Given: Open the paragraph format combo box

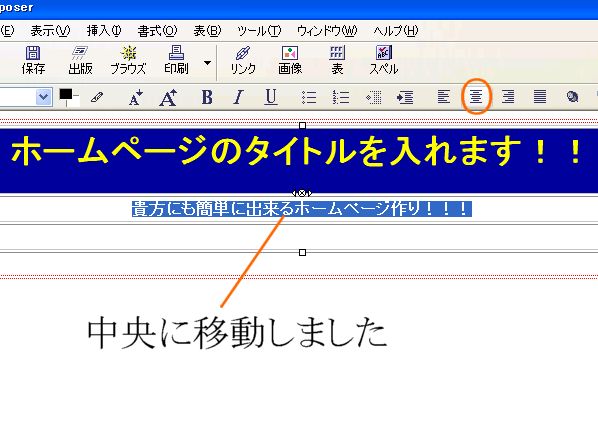Looking at the screenshot, I should (x=26, y=97).
